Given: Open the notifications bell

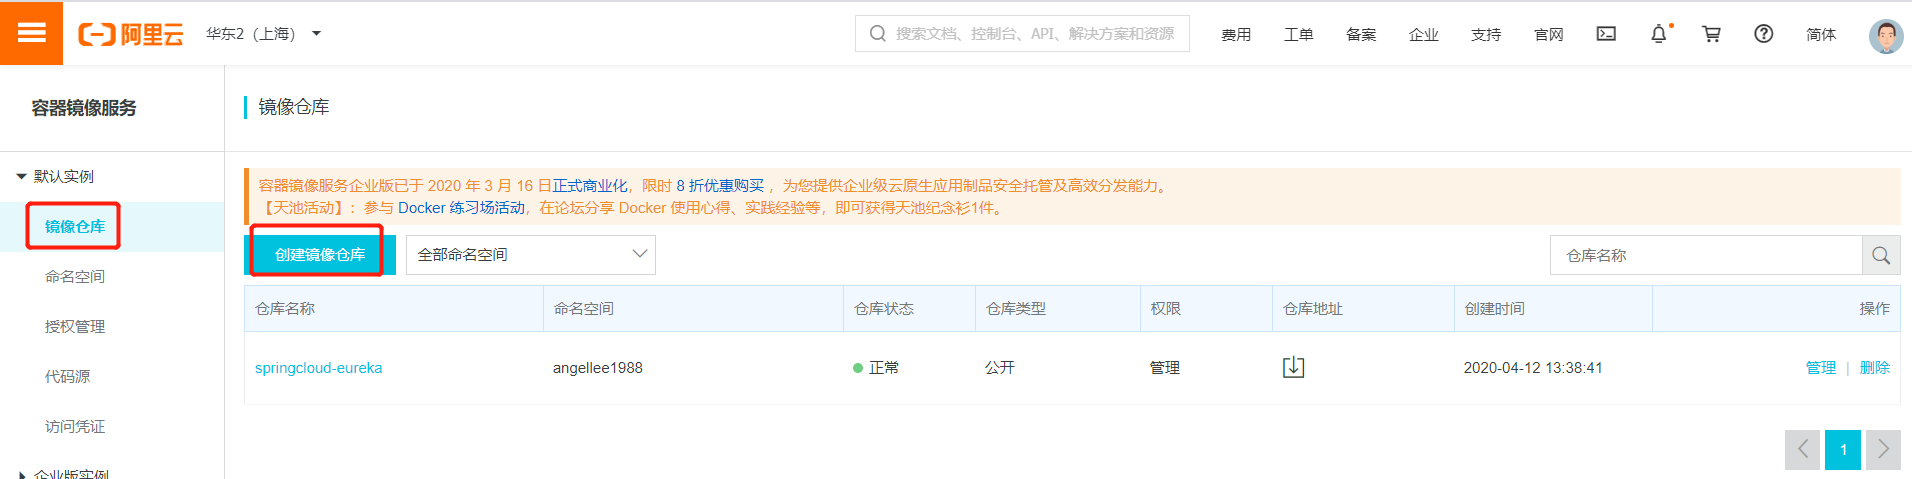Looking at the screenshot, I should pyautogui.click(x=1659, y=34).
